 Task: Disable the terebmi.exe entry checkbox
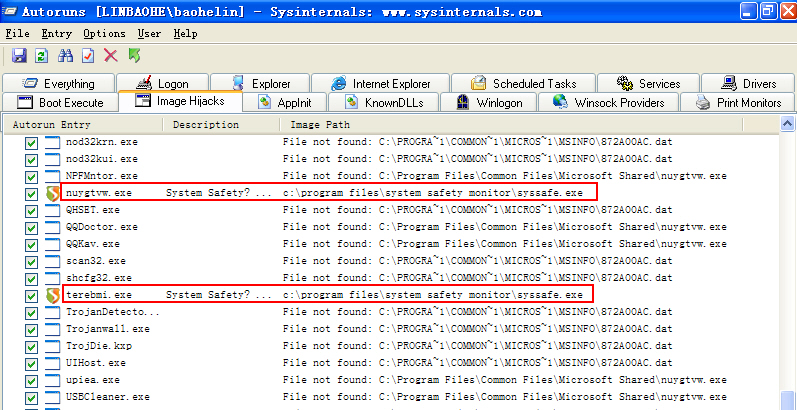[32, 296]
